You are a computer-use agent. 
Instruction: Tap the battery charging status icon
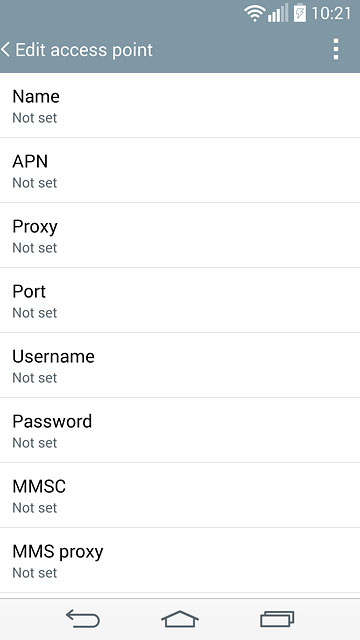300,13
